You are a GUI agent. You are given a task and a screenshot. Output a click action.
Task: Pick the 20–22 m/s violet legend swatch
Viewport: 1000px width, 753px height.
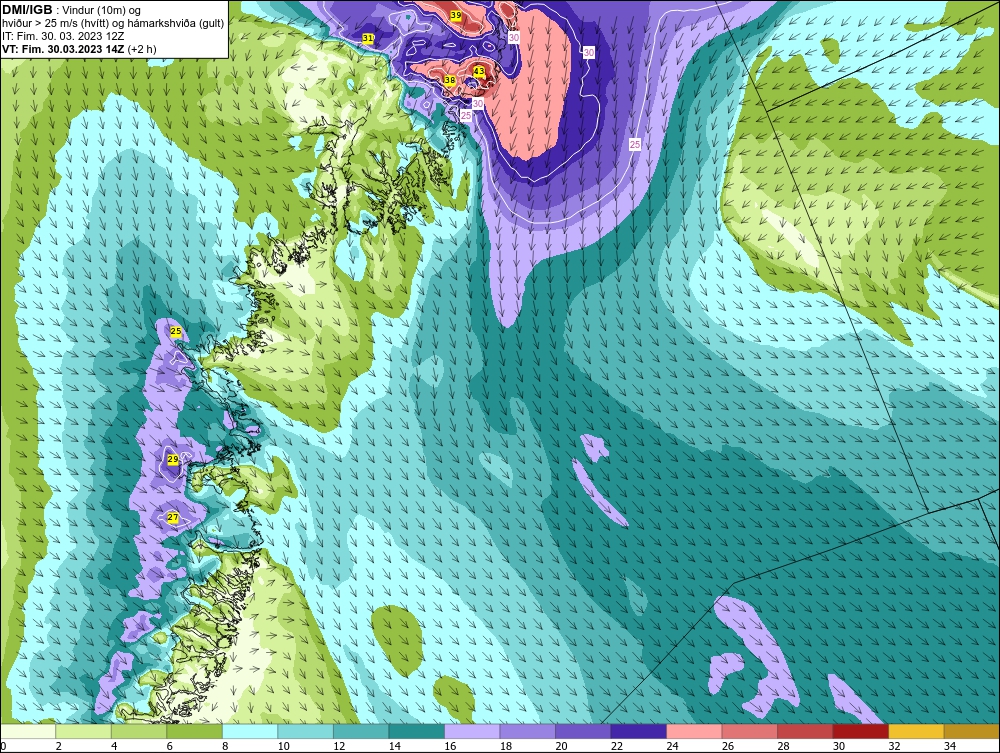pyautogui.click(x=583, y=731)
